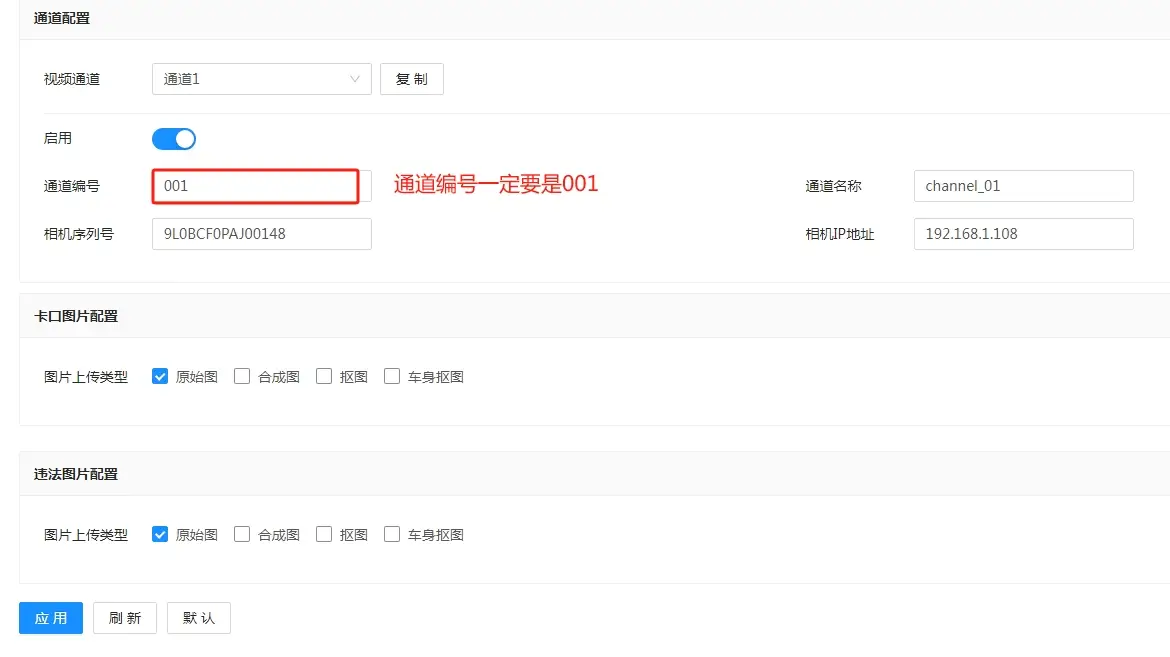Open the 视频通道 dropdown showing 通道1
This screenshot has height=657, width=1170.
tap(250, 79)
